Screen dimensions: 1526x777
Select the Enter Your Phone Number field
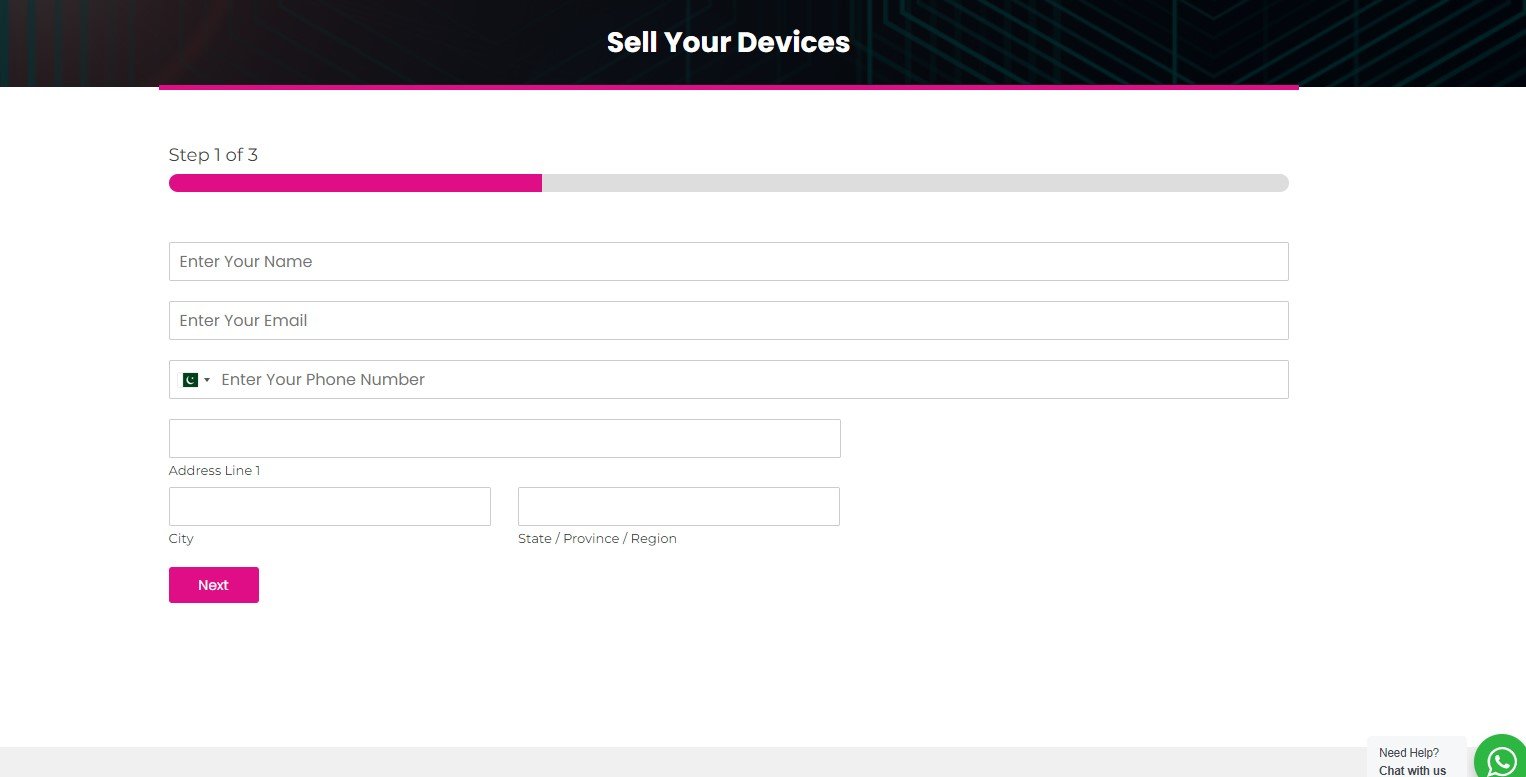(750, 379)
